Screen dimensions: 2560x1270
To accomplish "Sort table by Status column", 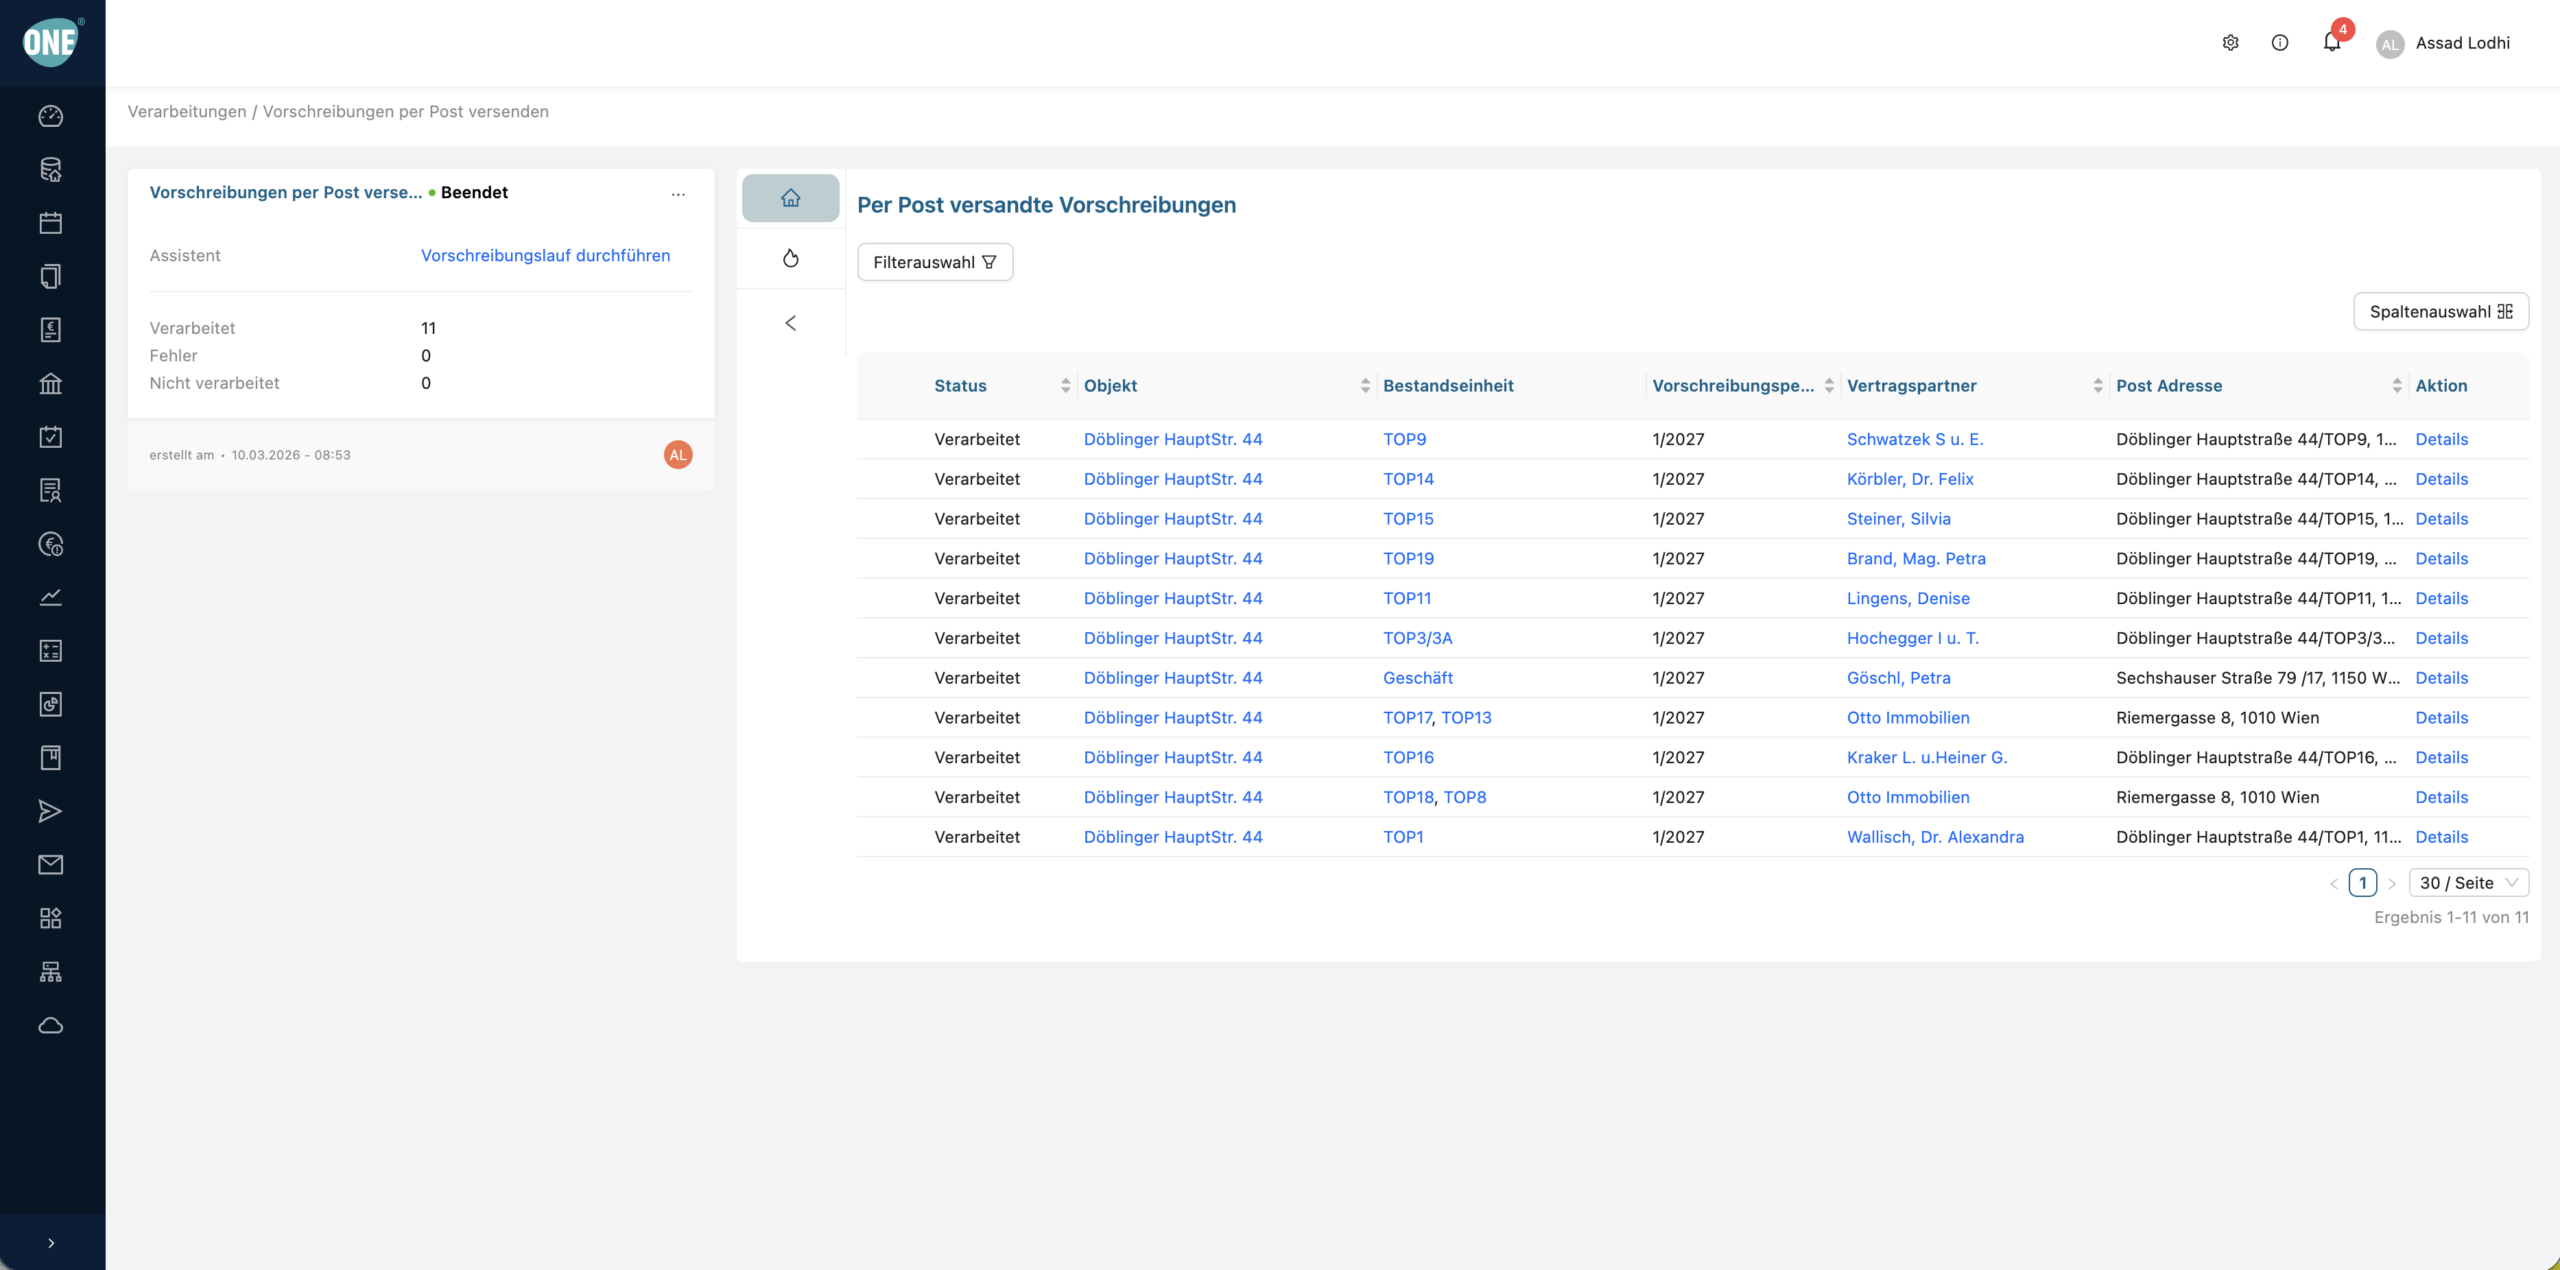I will tap(1065, 386).
